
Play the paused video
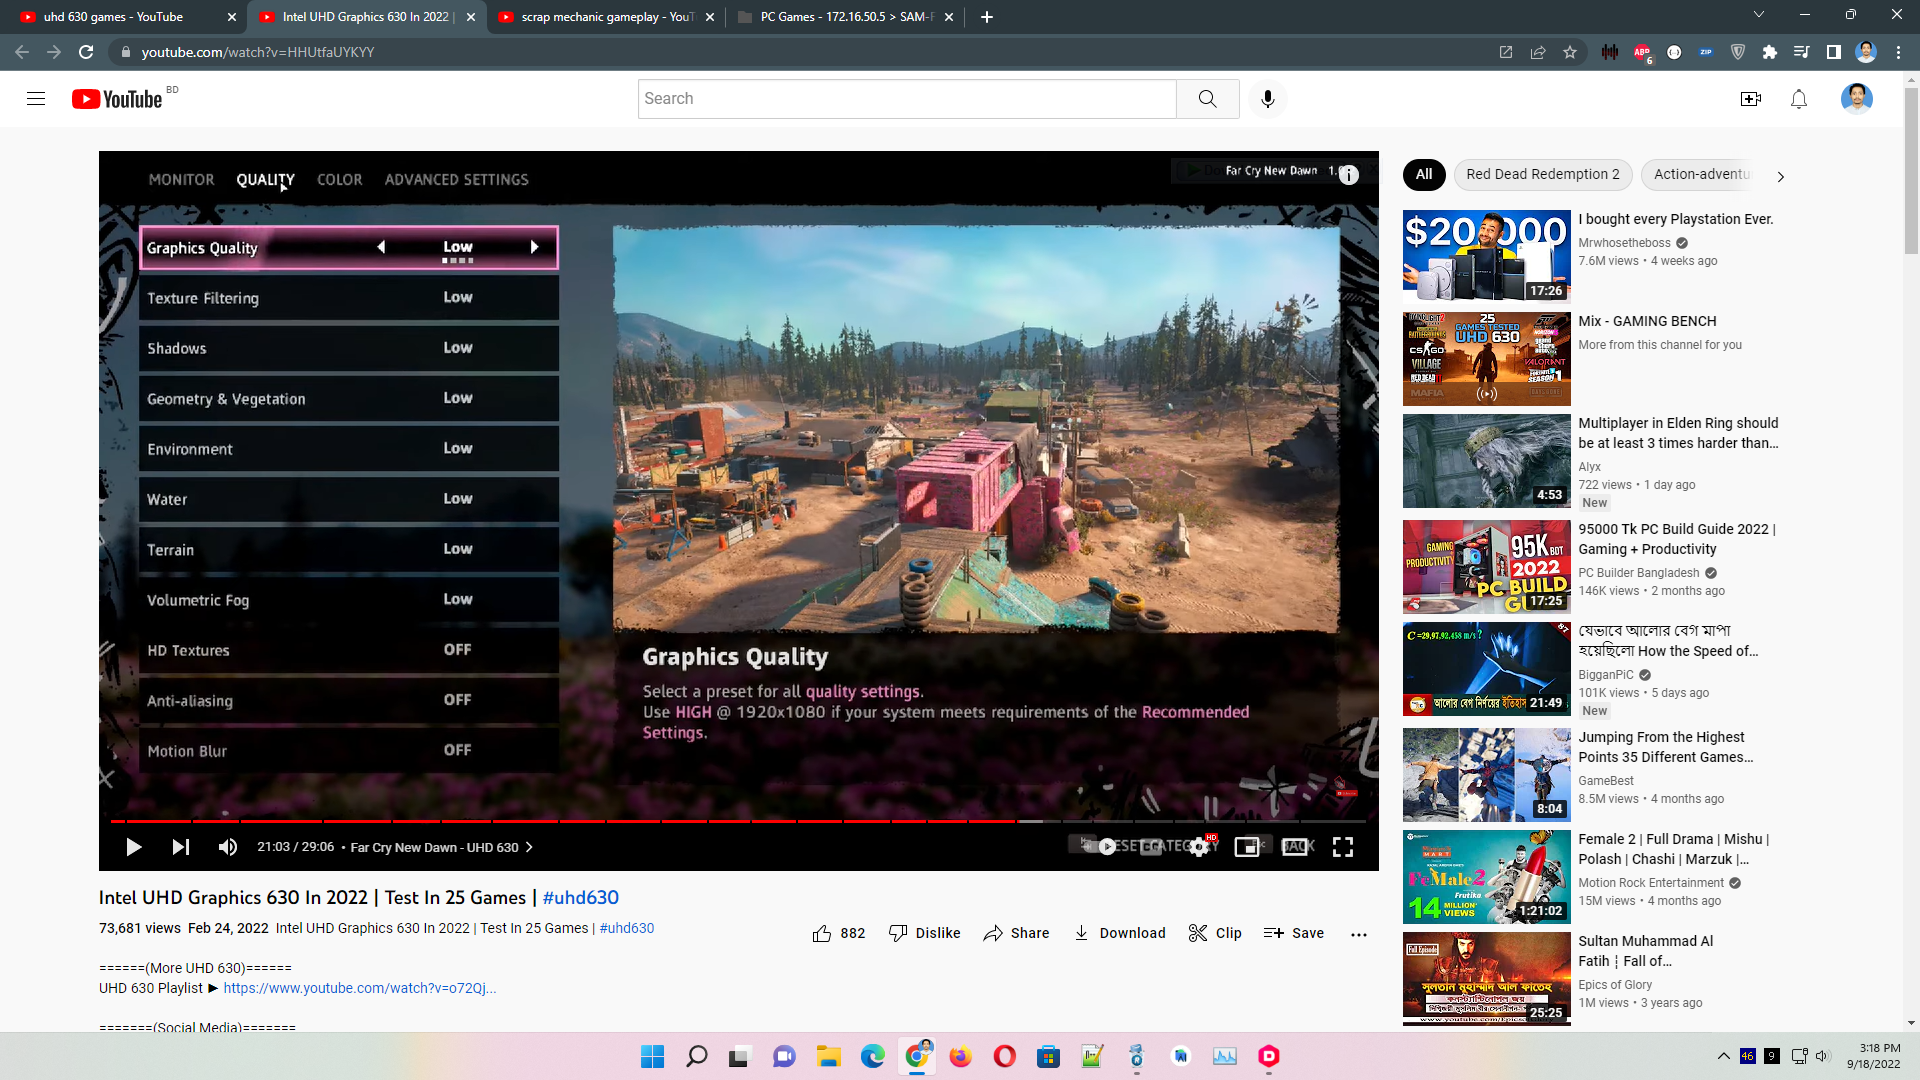click(x=133, y=847)
